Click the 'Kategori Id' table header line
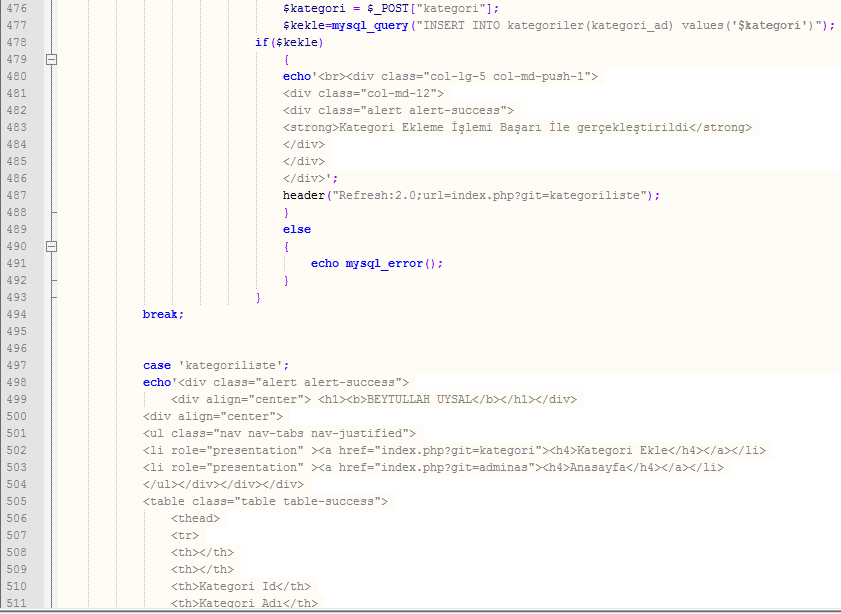The width and height of the screenshot is (841, 614). pos(241,587)
